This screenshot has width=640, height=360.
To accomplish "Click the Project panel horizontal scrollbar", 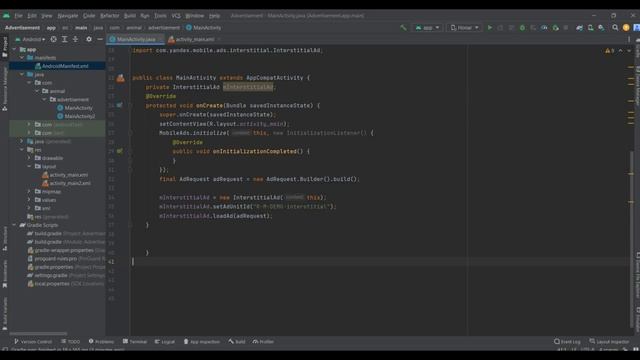I will (38, 333).
